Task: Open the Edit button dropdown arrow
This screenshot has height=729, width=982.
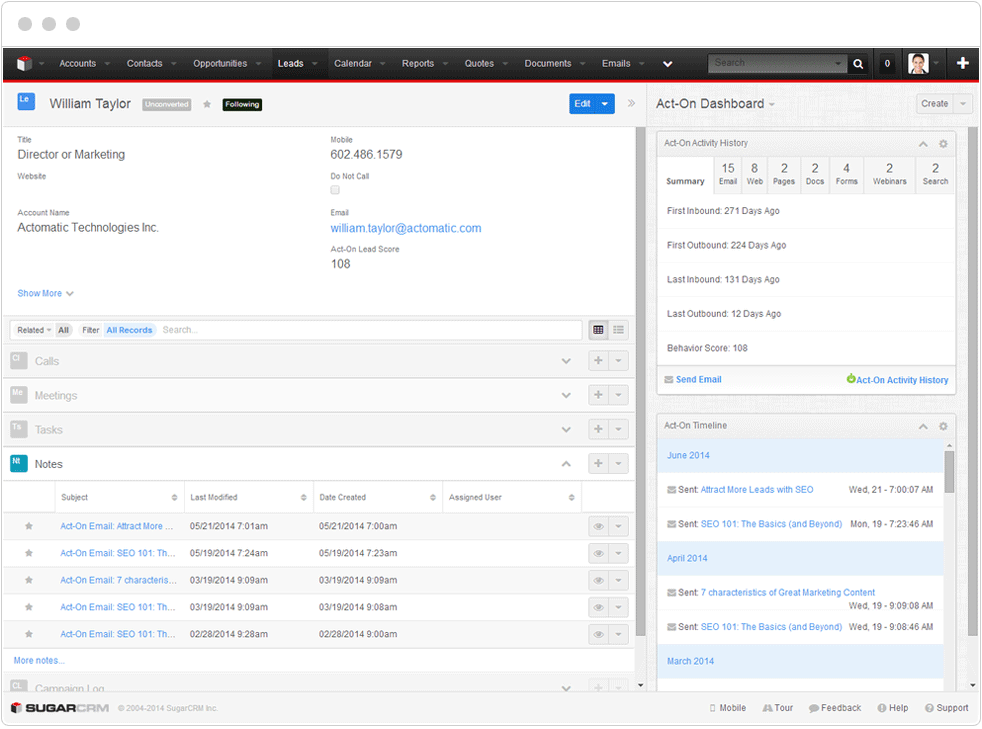Action: click(x=605, y=104)
